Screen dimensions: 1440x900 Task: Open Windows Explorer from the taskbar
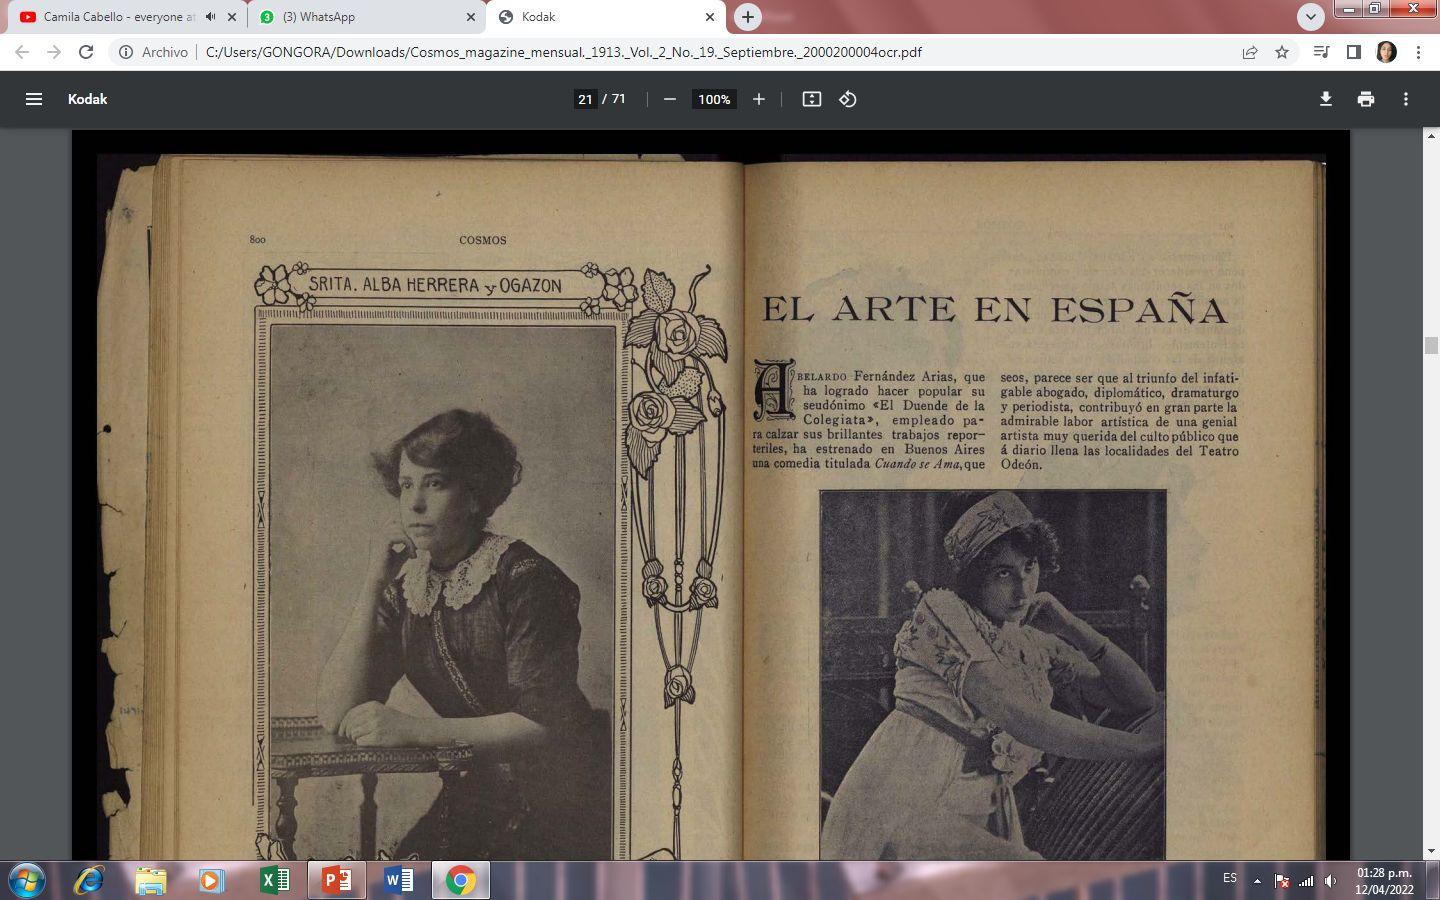[150, 880]
